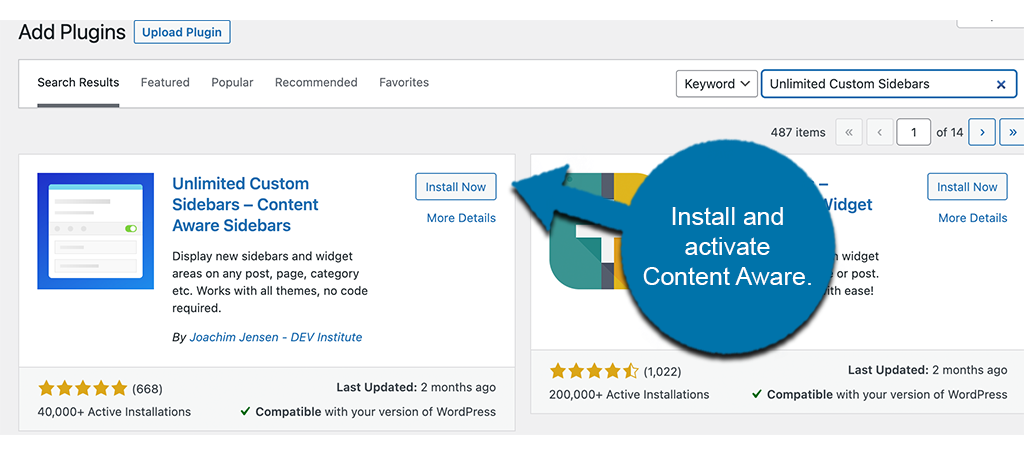1024x456 pixels.
Task: Click the current page number box
Action: click(914, 133)
